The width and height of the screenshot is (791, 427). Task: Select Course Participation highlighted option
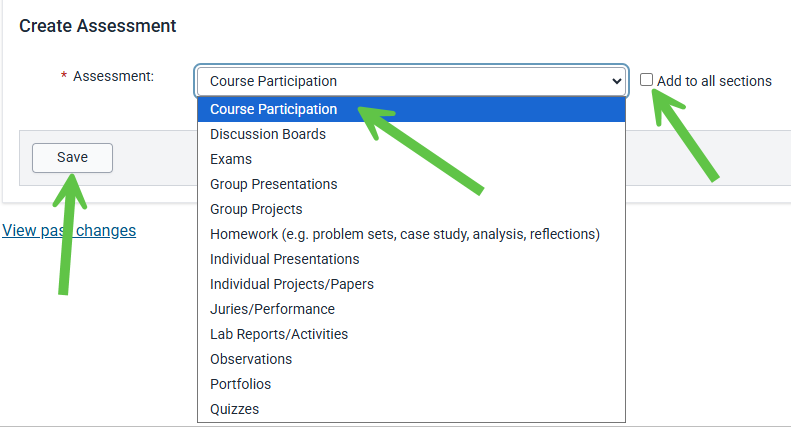[x=411, y=109]
